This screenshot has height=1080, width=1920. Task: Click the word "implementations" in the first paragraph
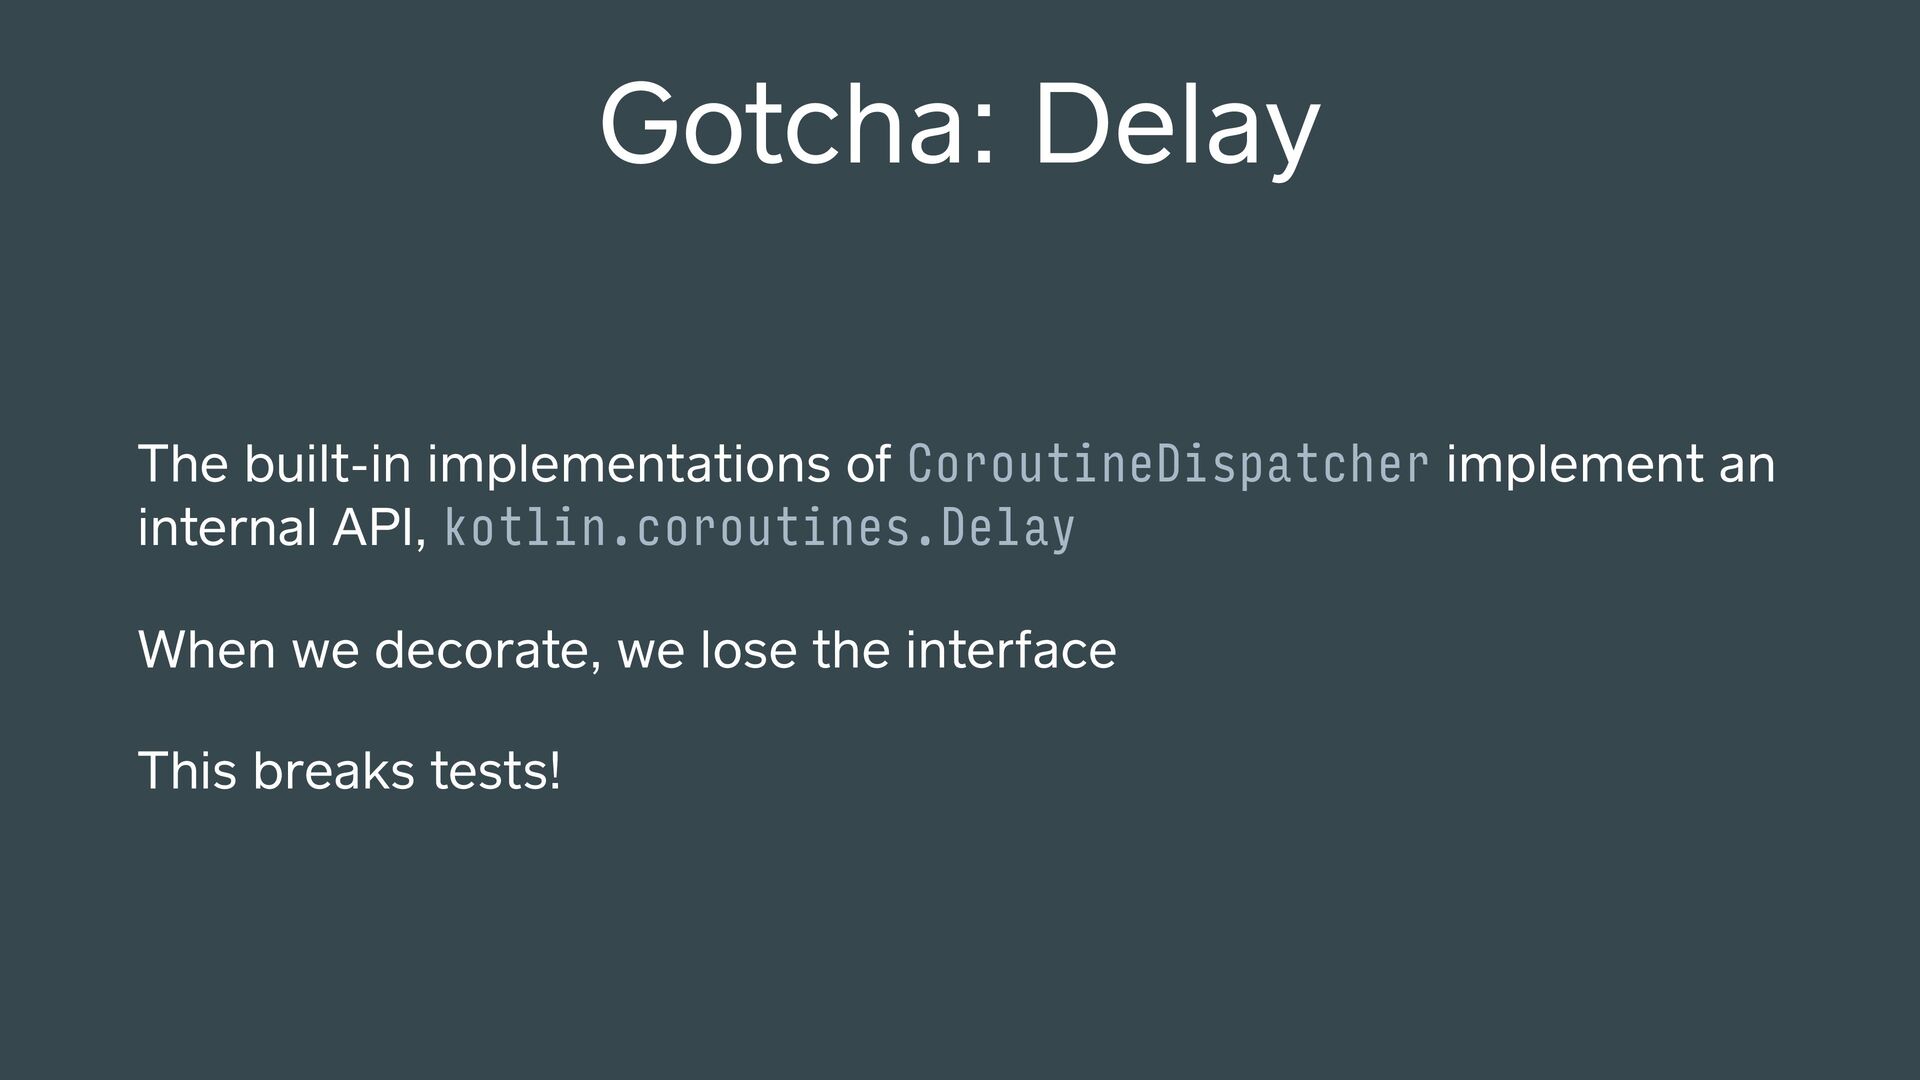tap(629, 466)
